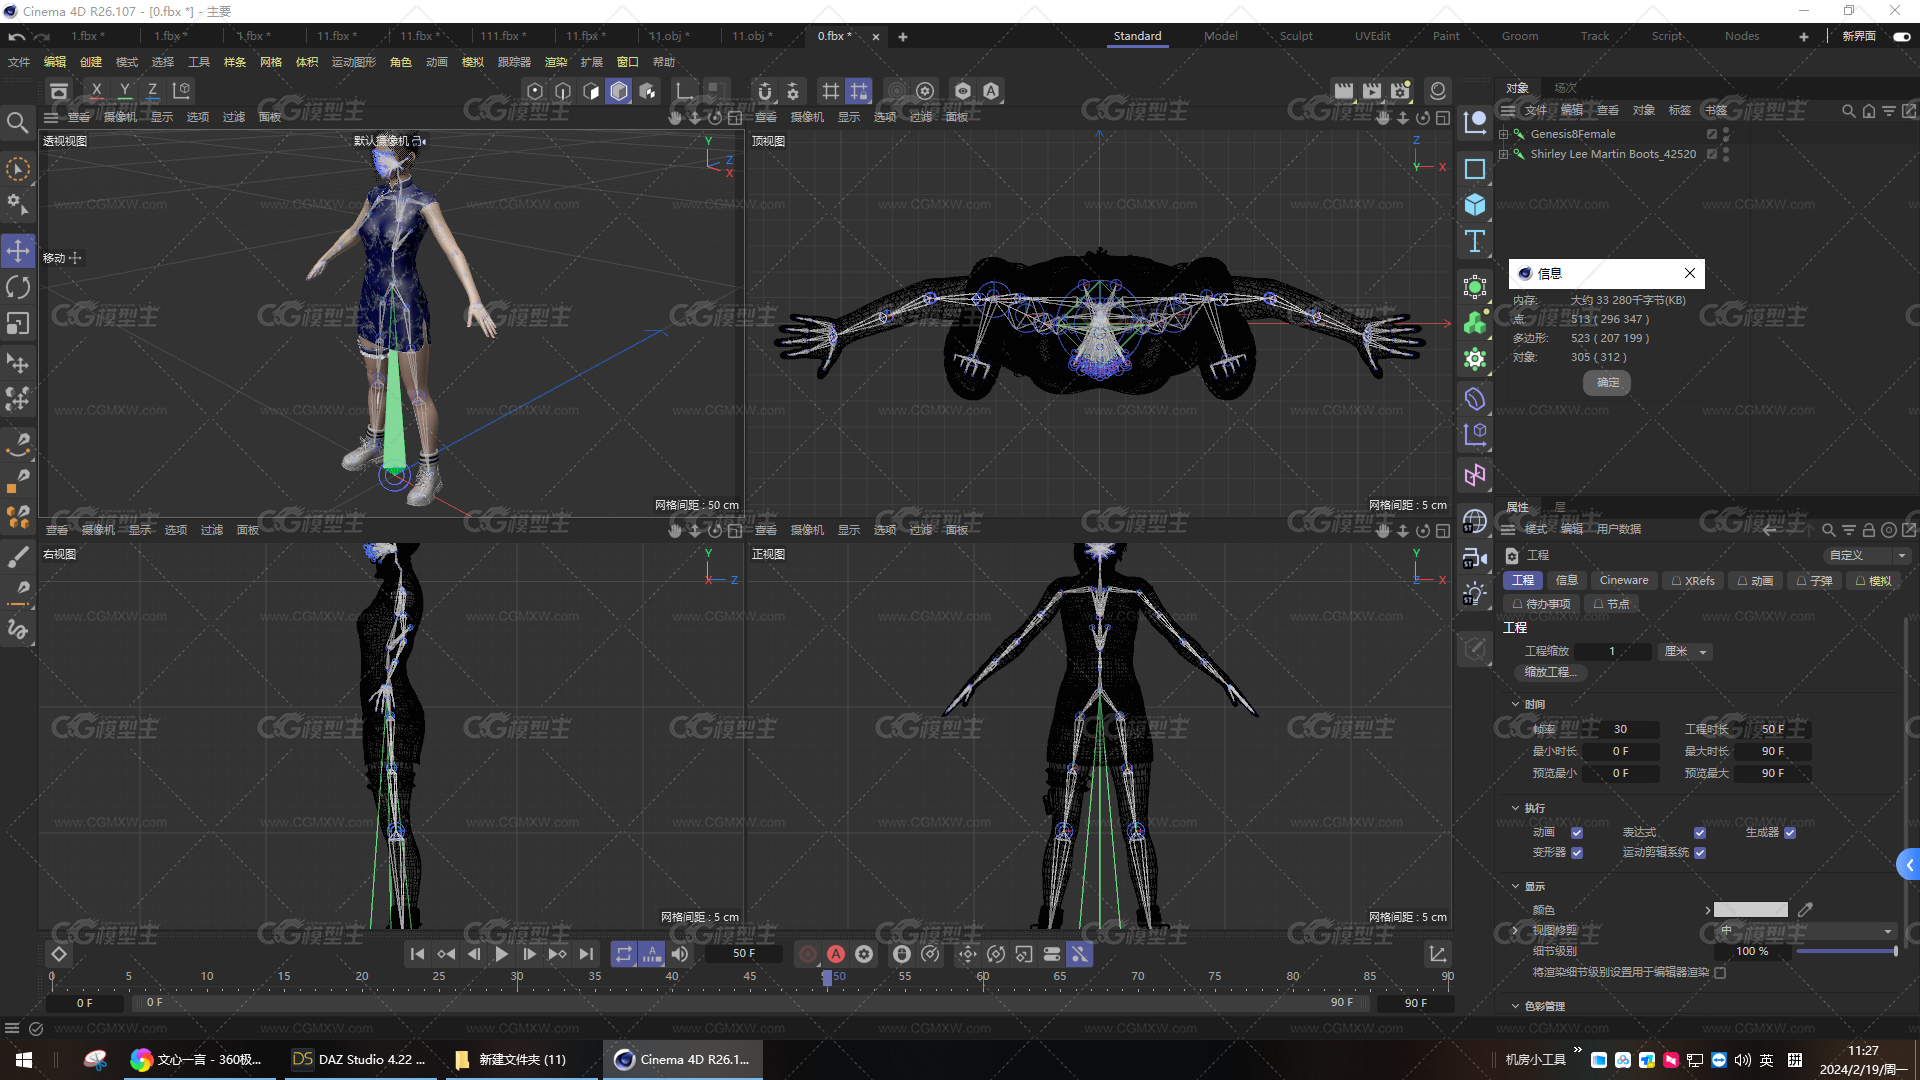Toggle the 生成器 checkbox

[1790, 833]
